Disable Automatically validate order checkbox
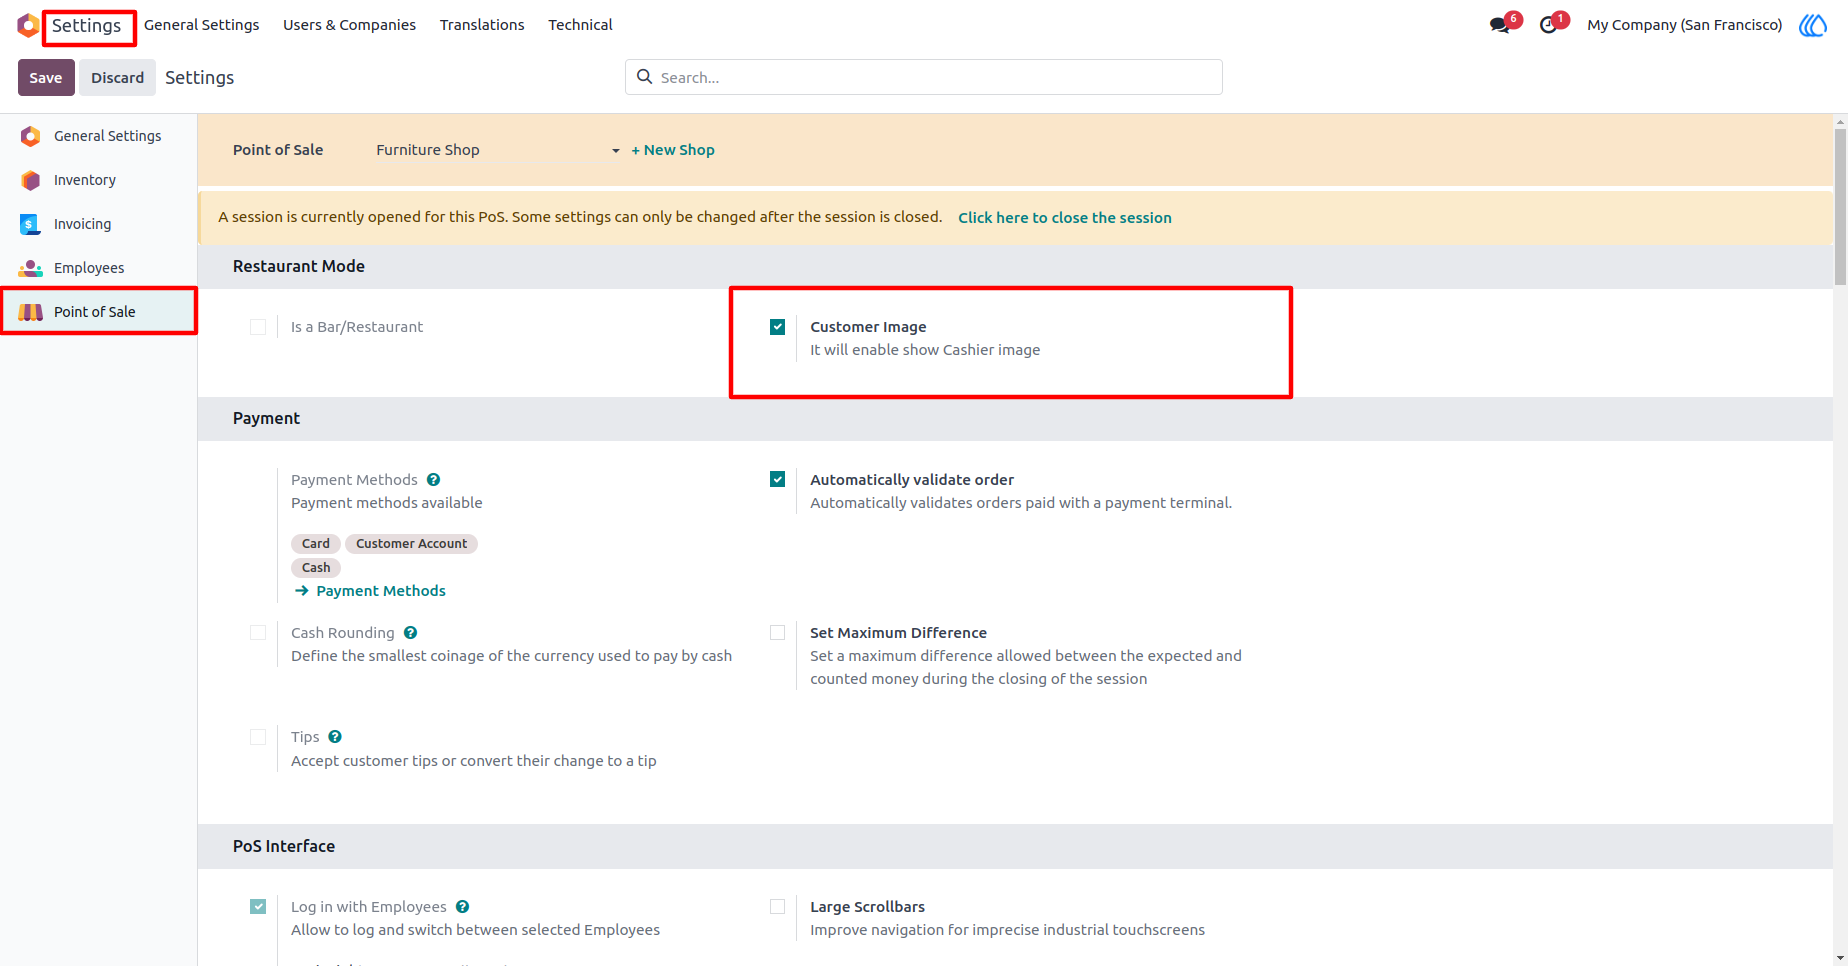Screen dimensions: 1848x966 [777, 479]
